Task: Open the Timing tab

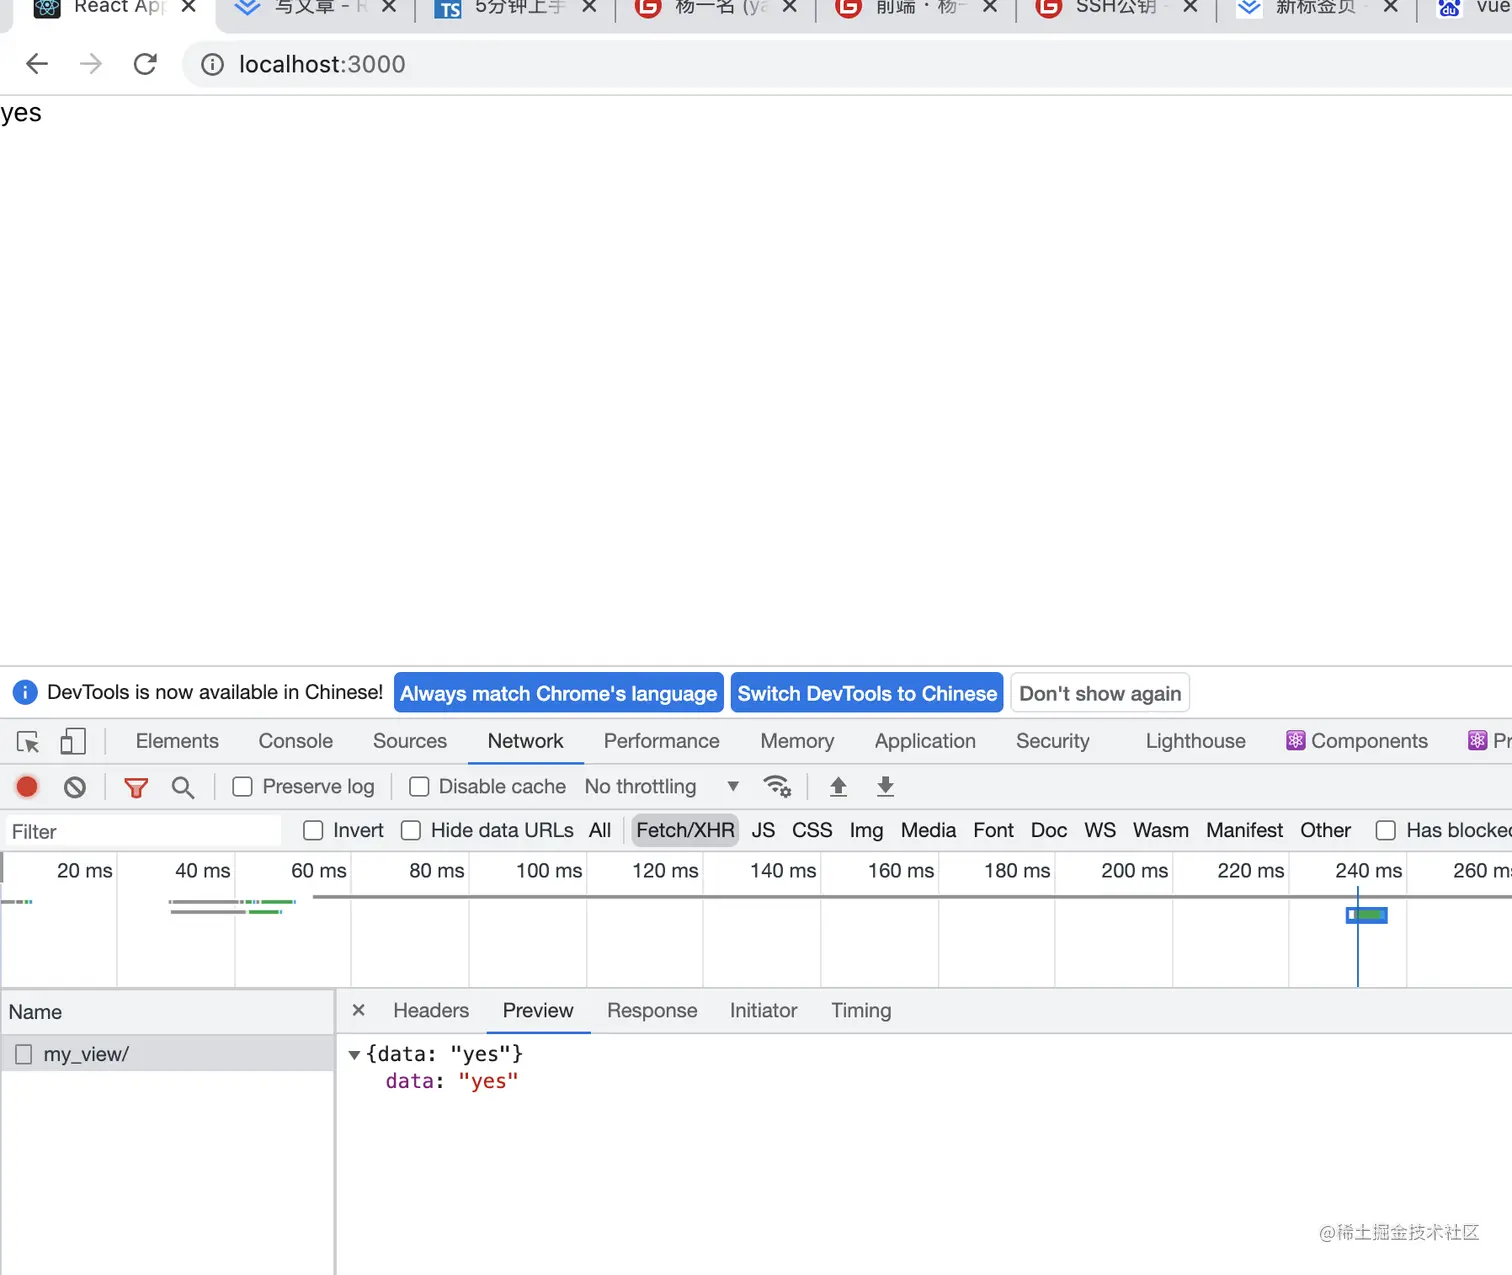Action: tap(861, 1011)
